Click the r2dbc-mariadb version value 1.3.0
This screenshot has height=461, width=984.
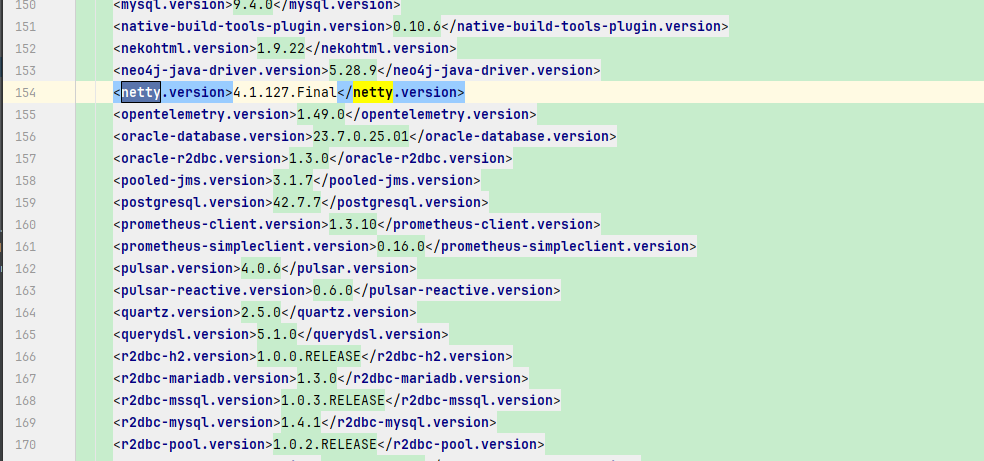[317, 378]
